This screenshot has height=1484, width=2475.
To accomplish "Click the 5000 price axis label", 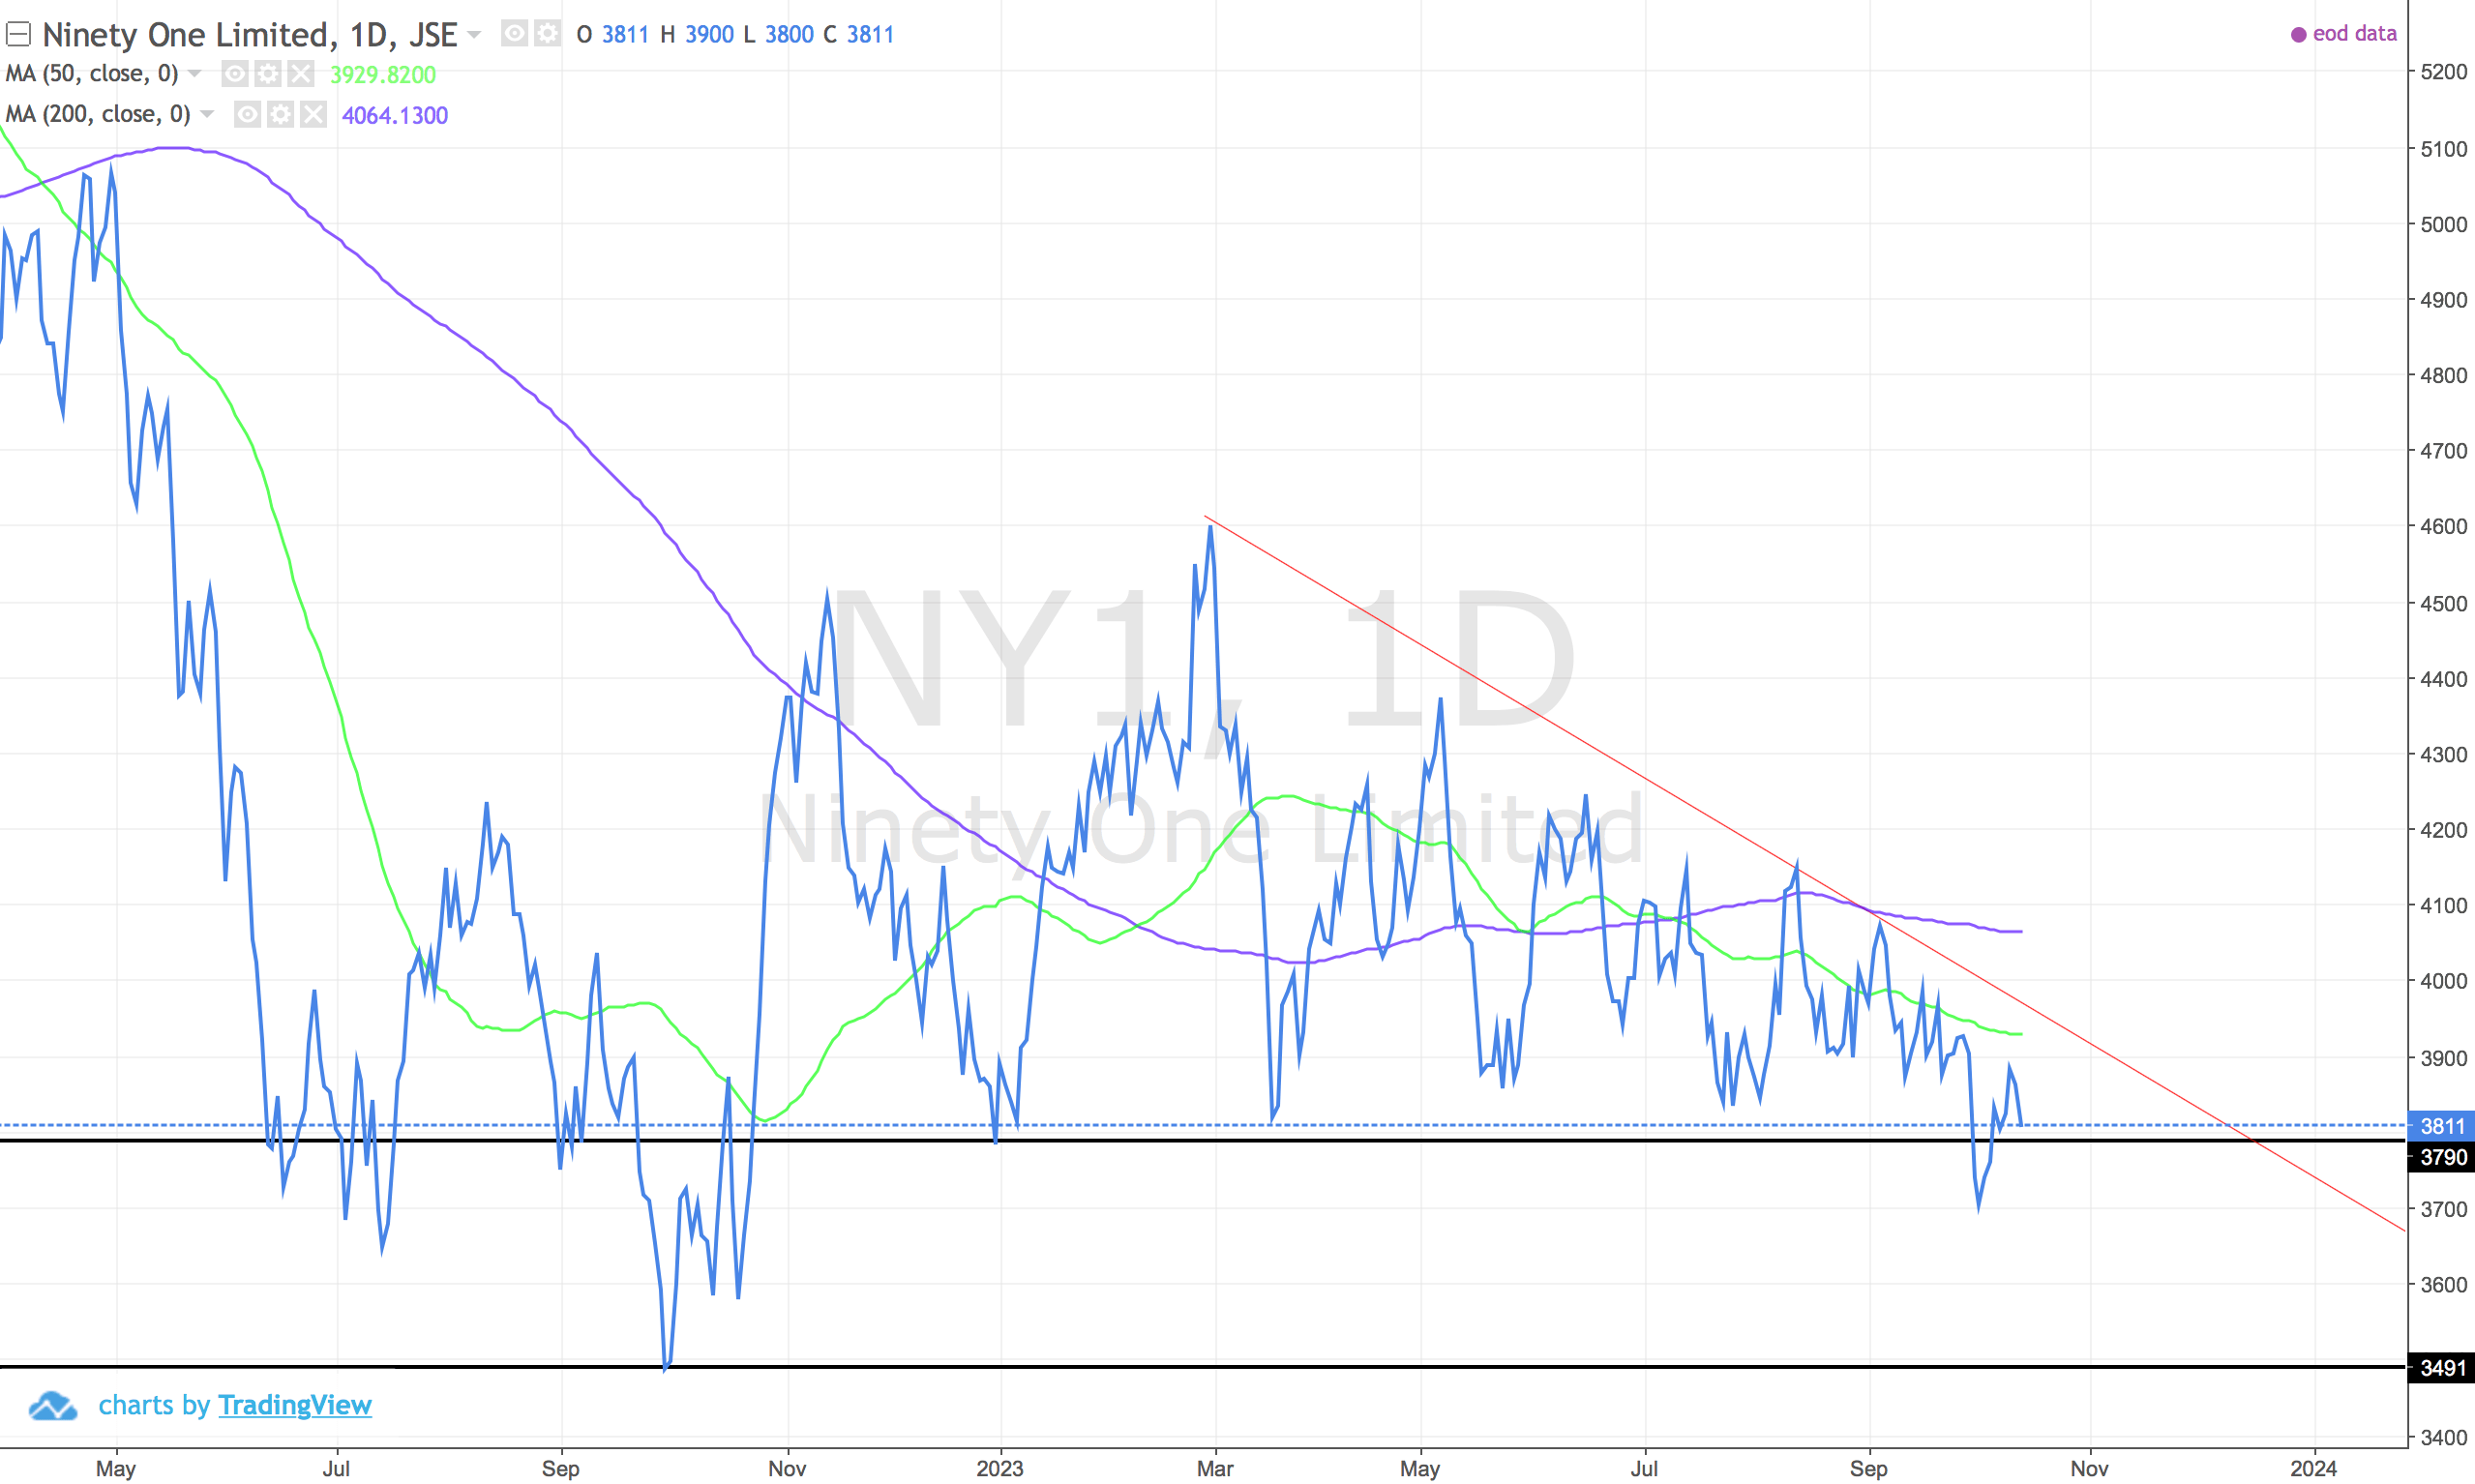I will pyautogui.click(x=2443, y=224).
